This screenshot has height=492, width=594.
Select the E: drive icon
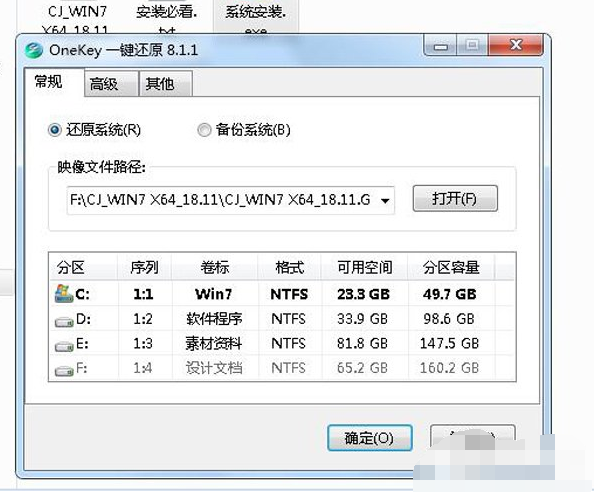[64, 346]
